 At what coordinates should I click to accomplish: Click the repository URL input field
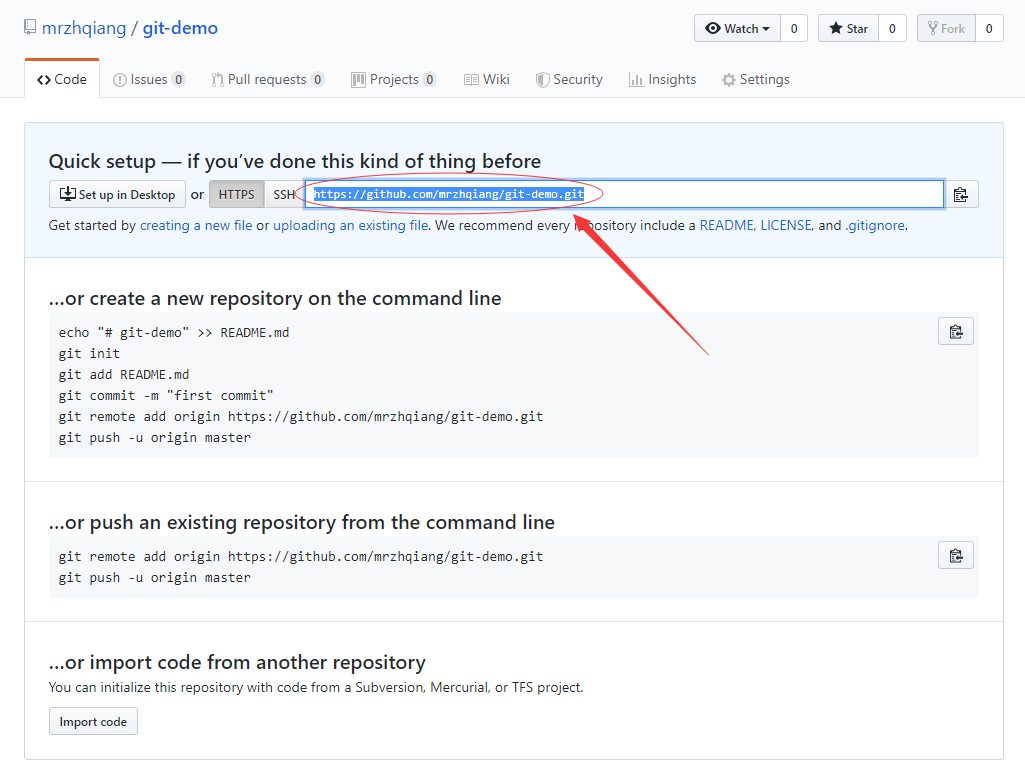[x=624, y=194]
